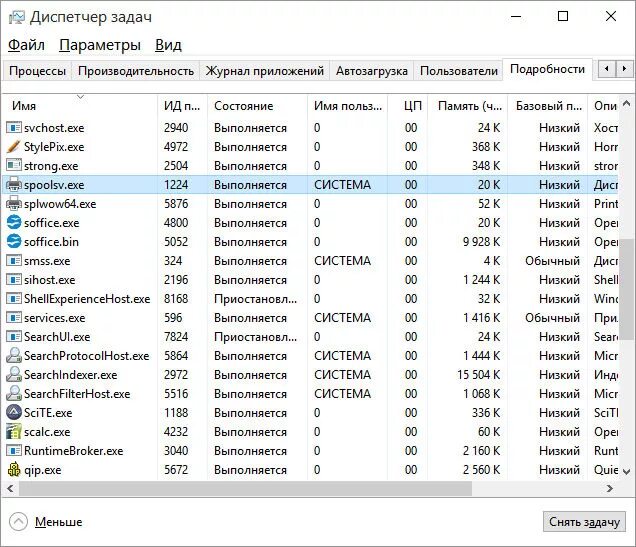Switch to the Производительность tab
Screen dimensions: 636x547
[x=136, y=71]
